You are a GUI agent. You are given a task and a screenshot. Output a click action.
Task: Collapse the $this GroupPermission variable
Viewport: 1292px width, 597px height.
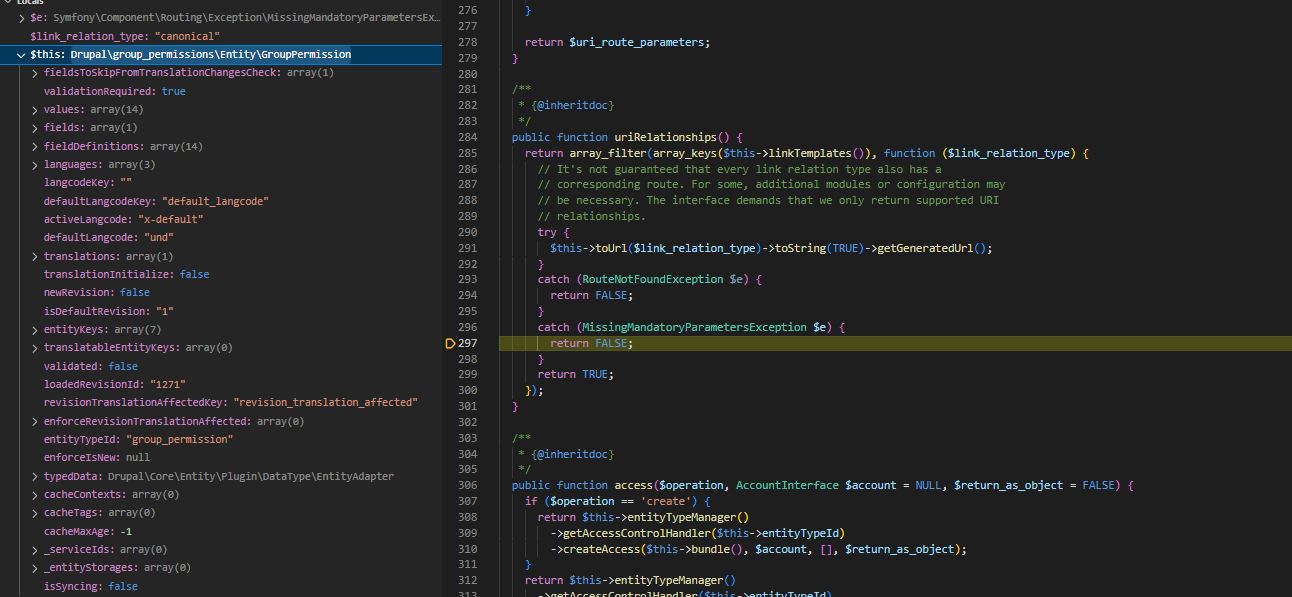tap(22, 54)
